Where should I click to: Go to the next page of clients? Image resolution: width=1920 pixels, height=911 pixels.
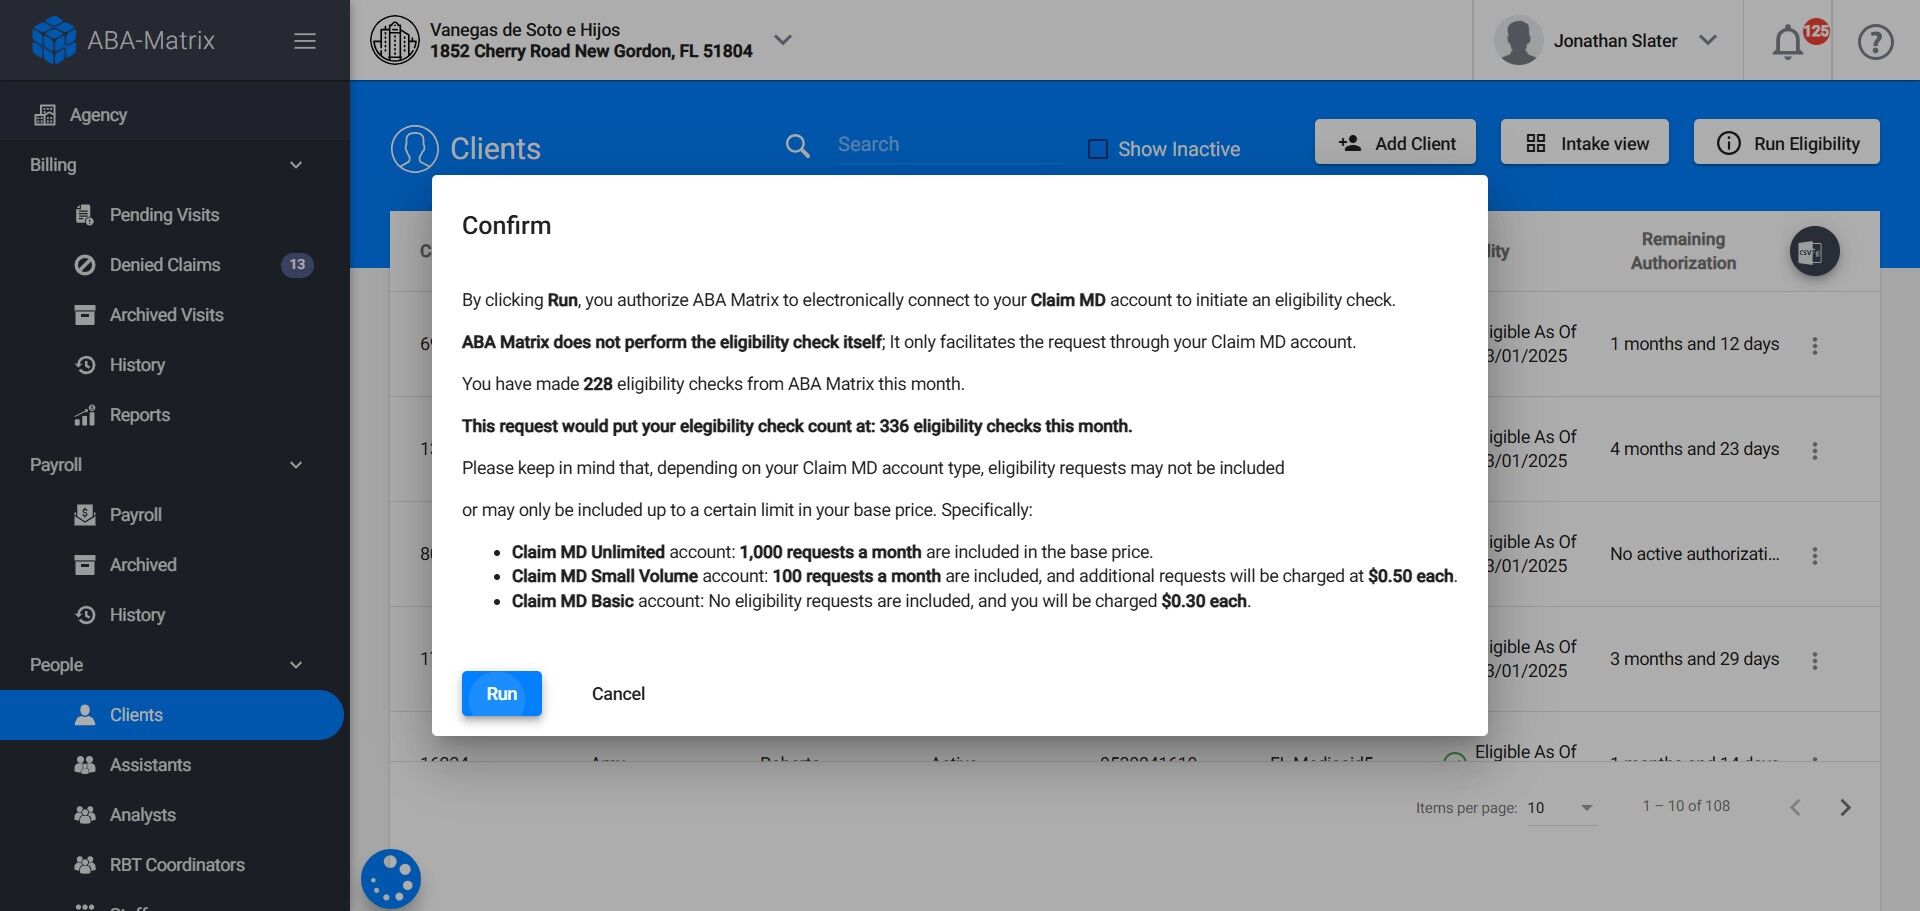pyautogui.click(x=1846, y=807)
